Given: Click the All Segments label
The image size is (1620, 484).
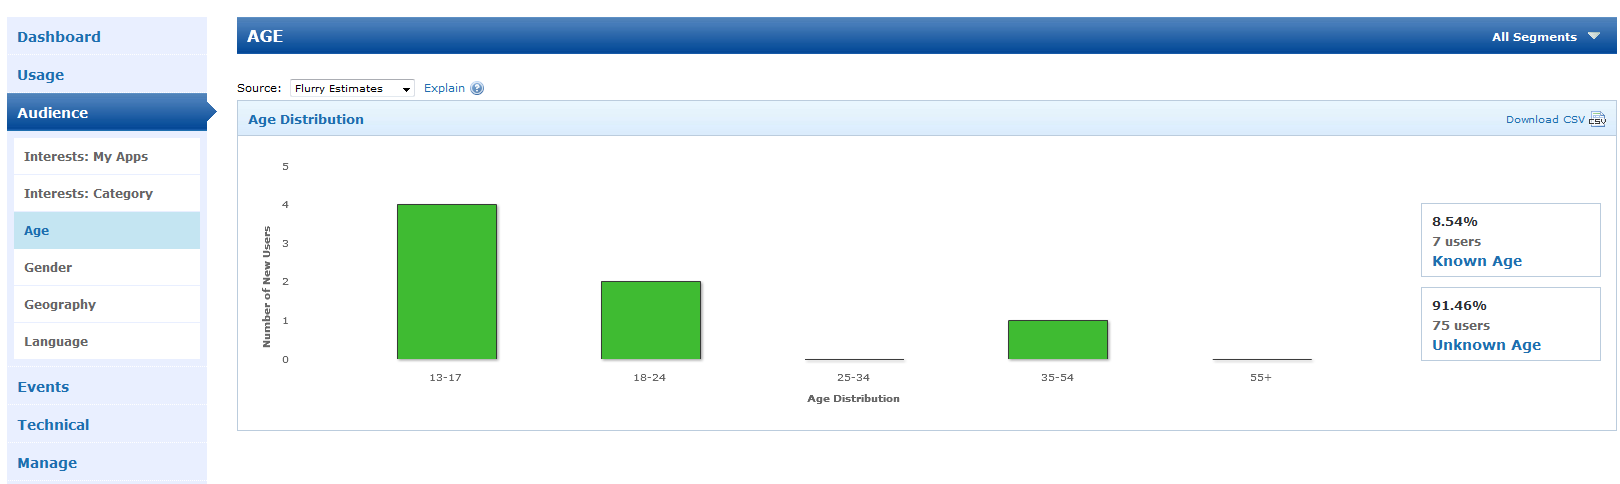Looking at the screenshot, I should pos(1534,37).
